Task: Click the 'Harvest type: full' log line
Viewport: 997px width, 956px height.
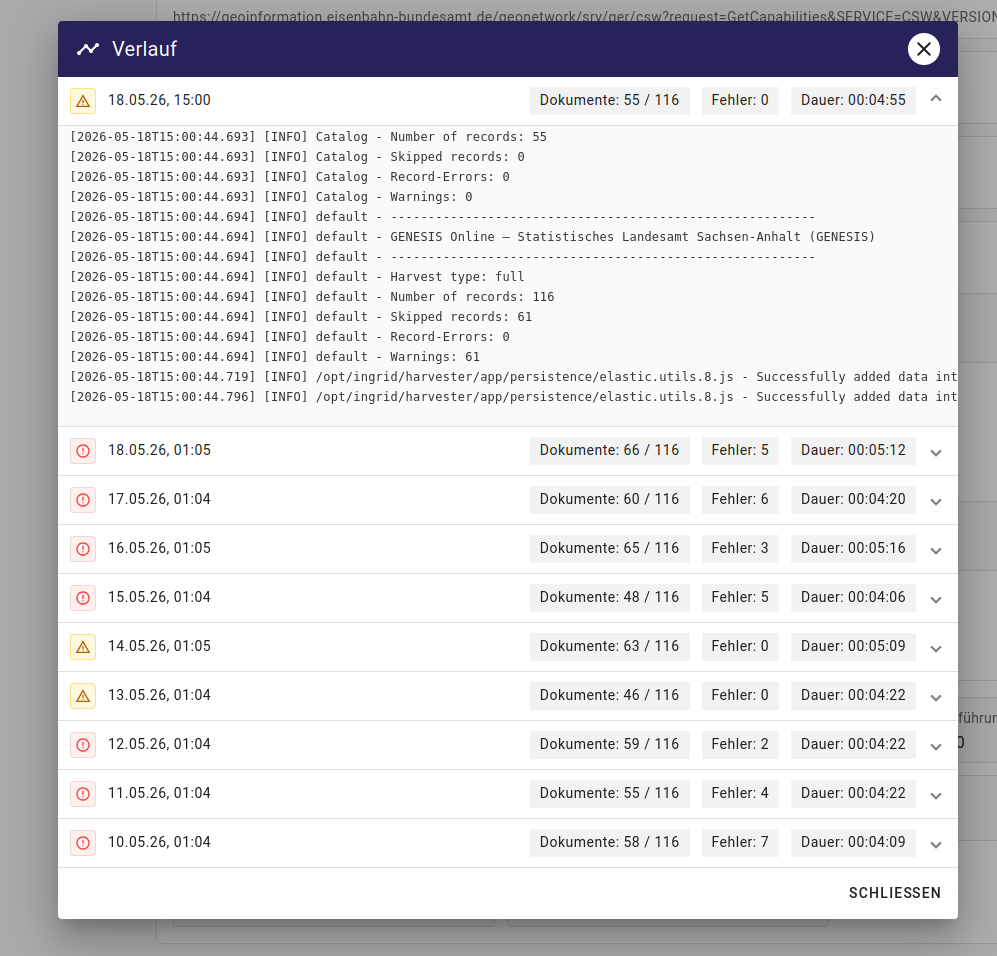Action: pos(298,277)
